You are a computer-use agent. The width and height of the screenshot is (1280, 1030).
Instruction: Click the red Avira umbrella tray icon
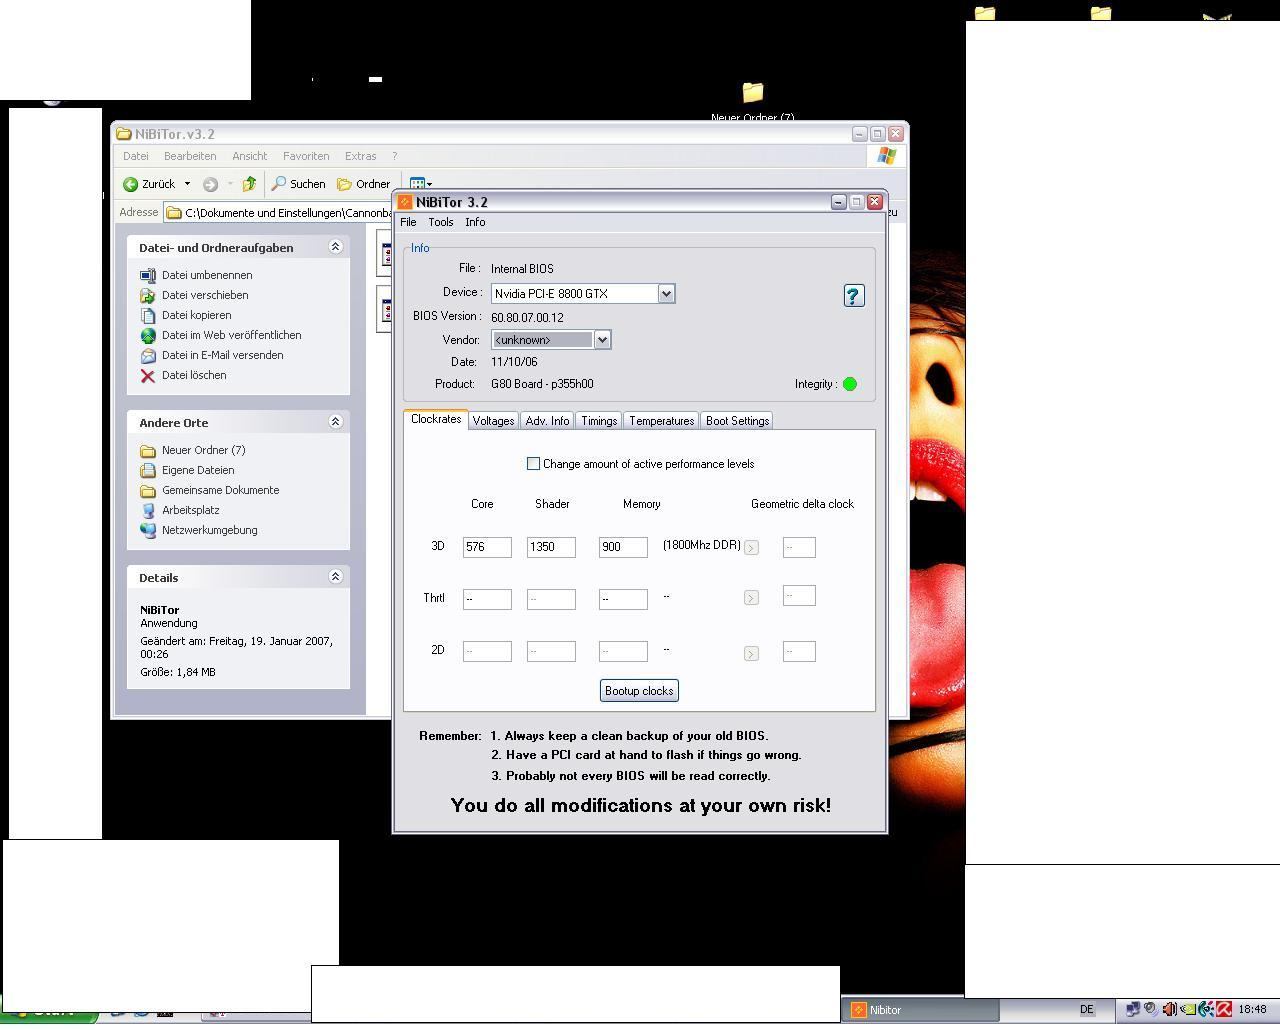coord(1224,1010)
